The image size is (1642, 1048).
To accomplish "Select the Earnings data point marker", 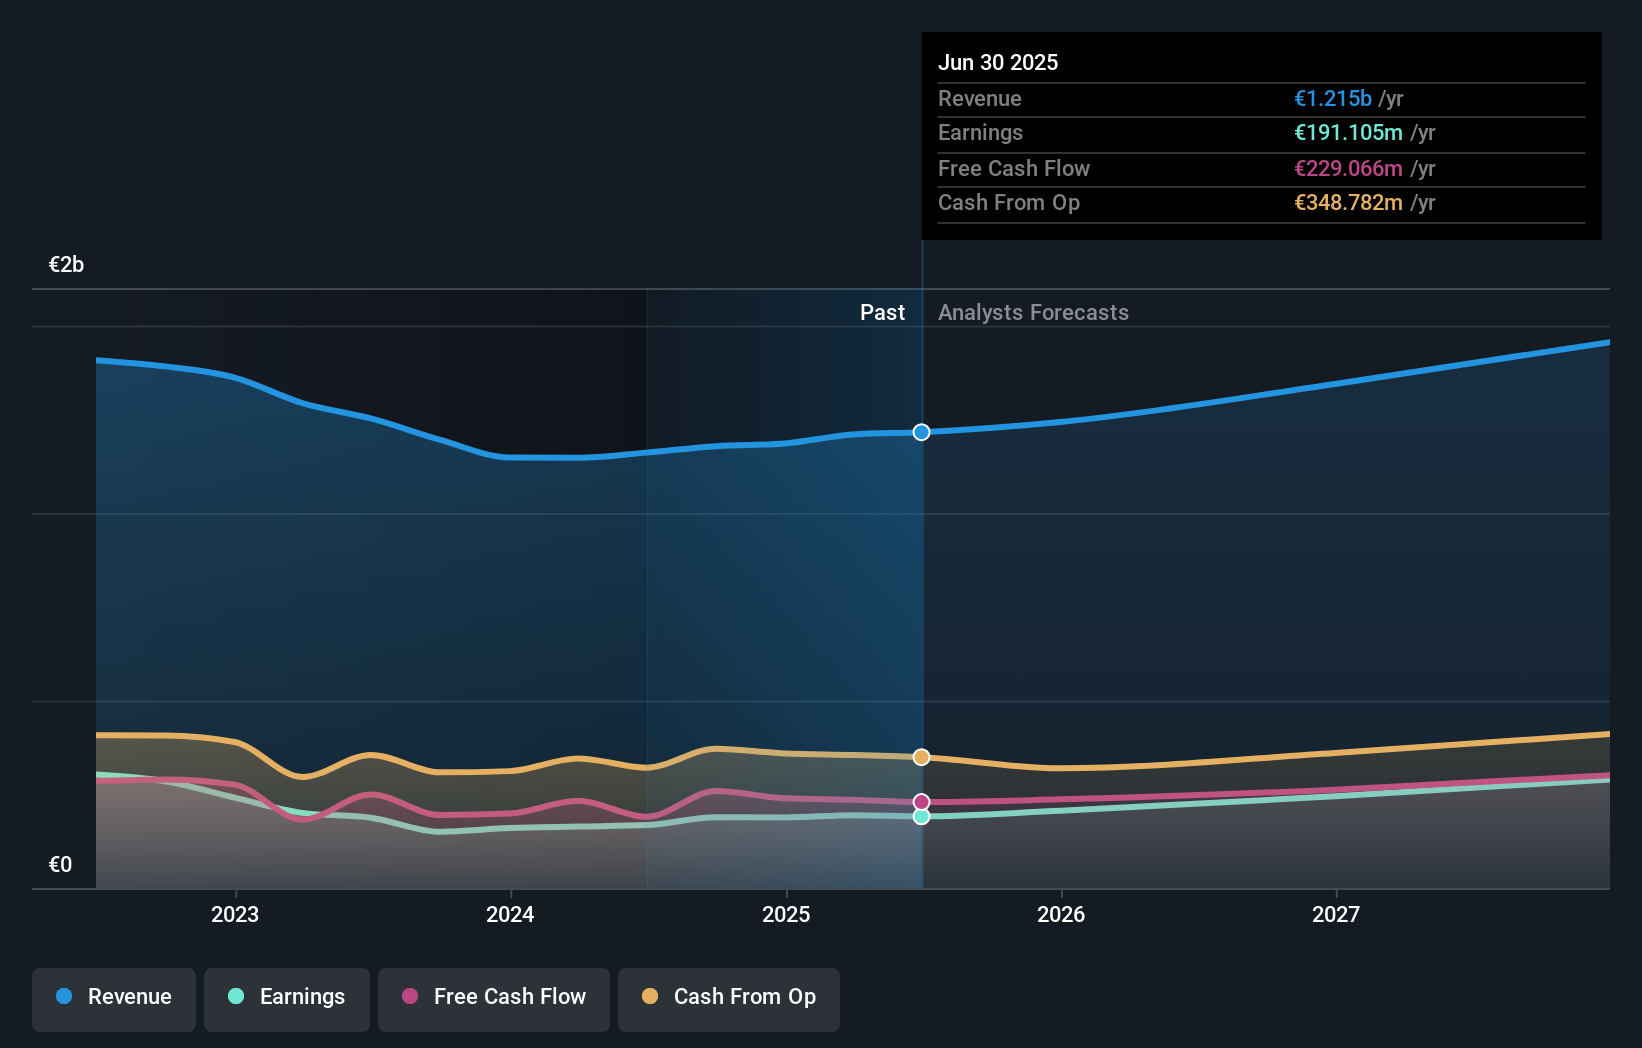I will click(922, 817).
